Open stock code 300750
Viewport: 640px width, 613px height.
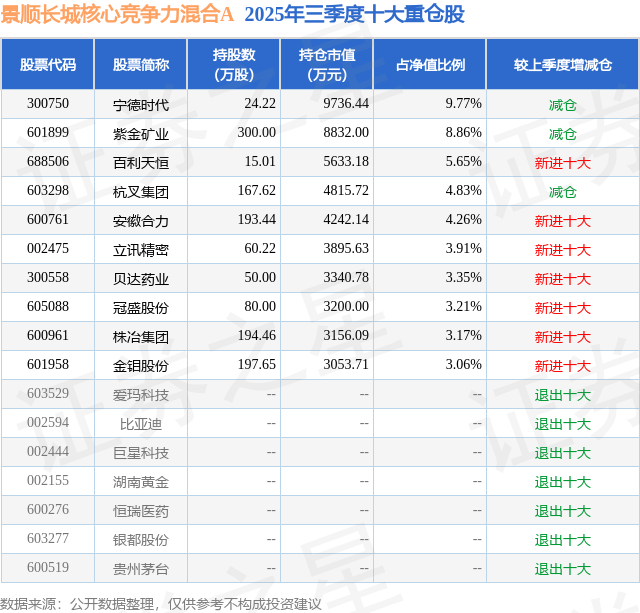48,104
